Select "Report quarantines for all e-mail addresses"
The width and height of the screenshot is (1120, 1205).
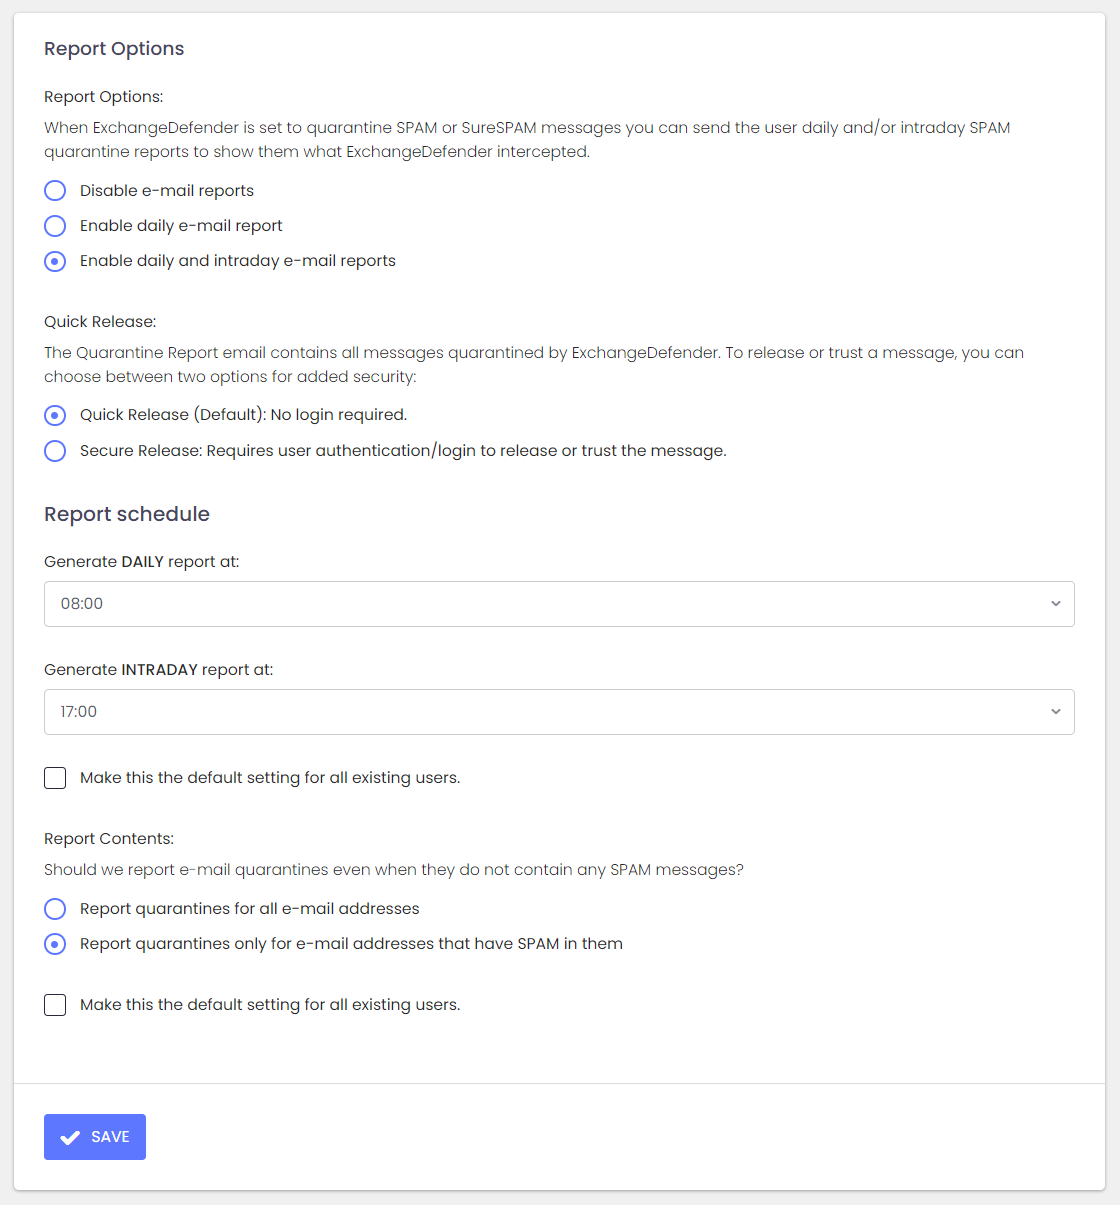[55, 909]
